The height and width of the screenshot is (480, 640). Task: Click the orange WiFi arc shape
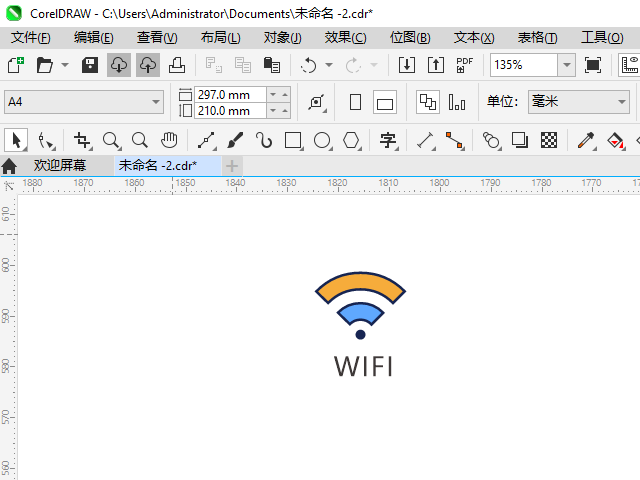tap(360, 282)
